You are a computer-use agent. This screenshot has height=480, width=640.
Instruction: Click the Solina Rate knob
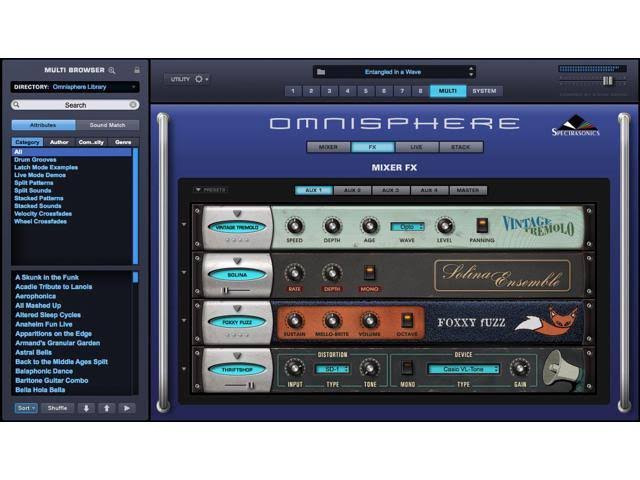pyautogui.click(x=294, y=273)
